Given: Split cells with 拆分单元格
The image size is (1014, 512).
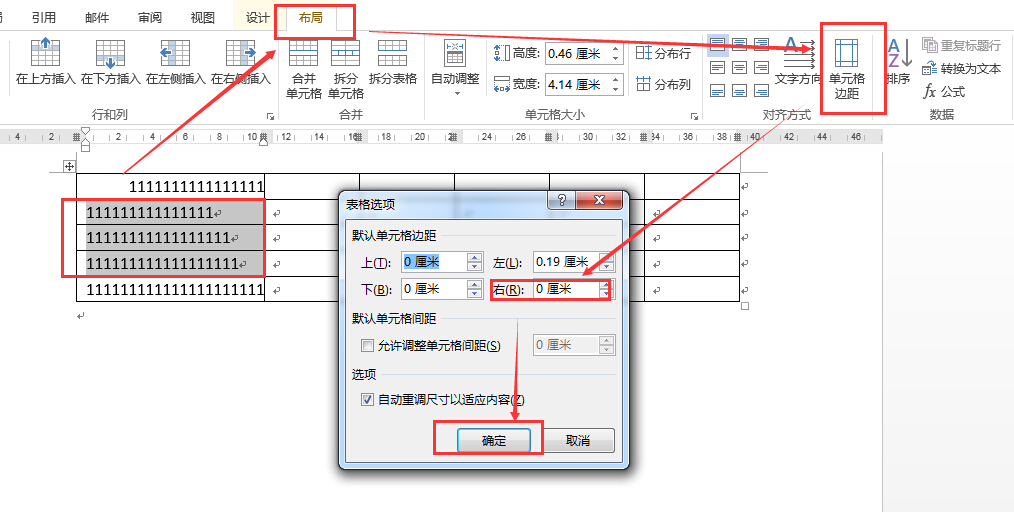Looking at the screenshot, I should tap(345, 69).
